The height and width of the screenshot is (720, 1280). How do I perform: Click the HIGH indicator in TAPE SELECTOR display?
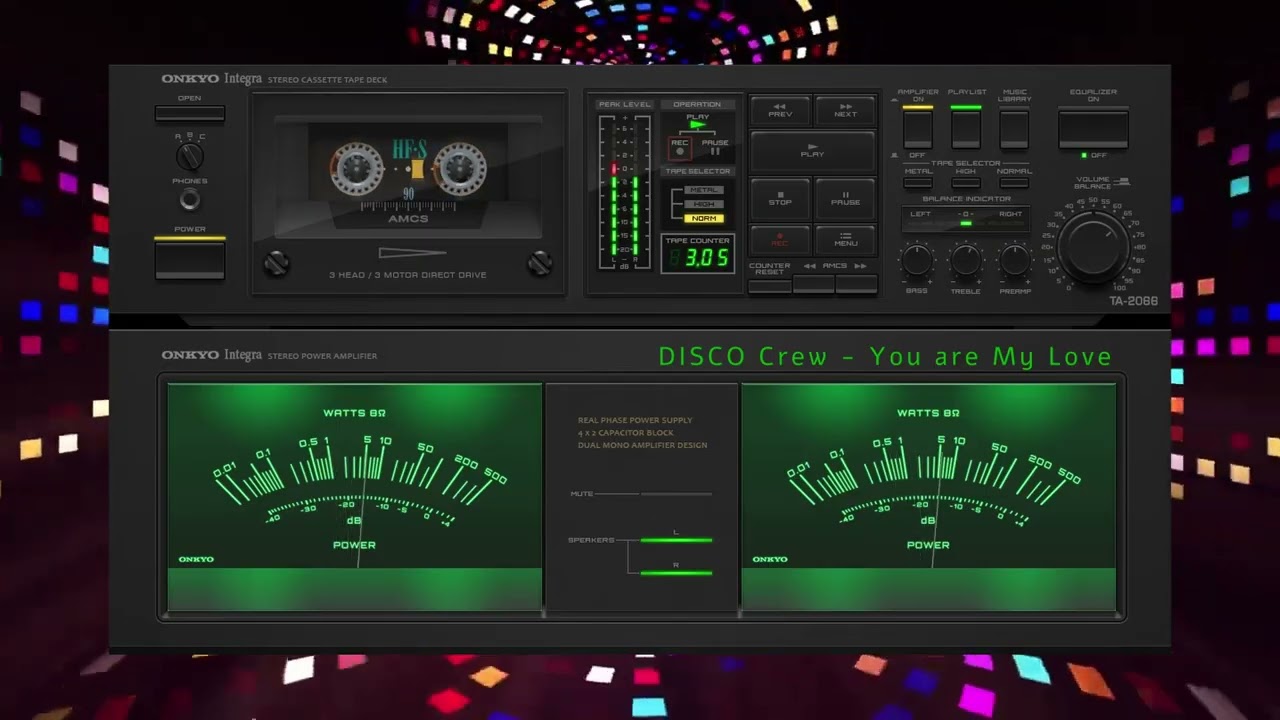(x=703, y=204)
